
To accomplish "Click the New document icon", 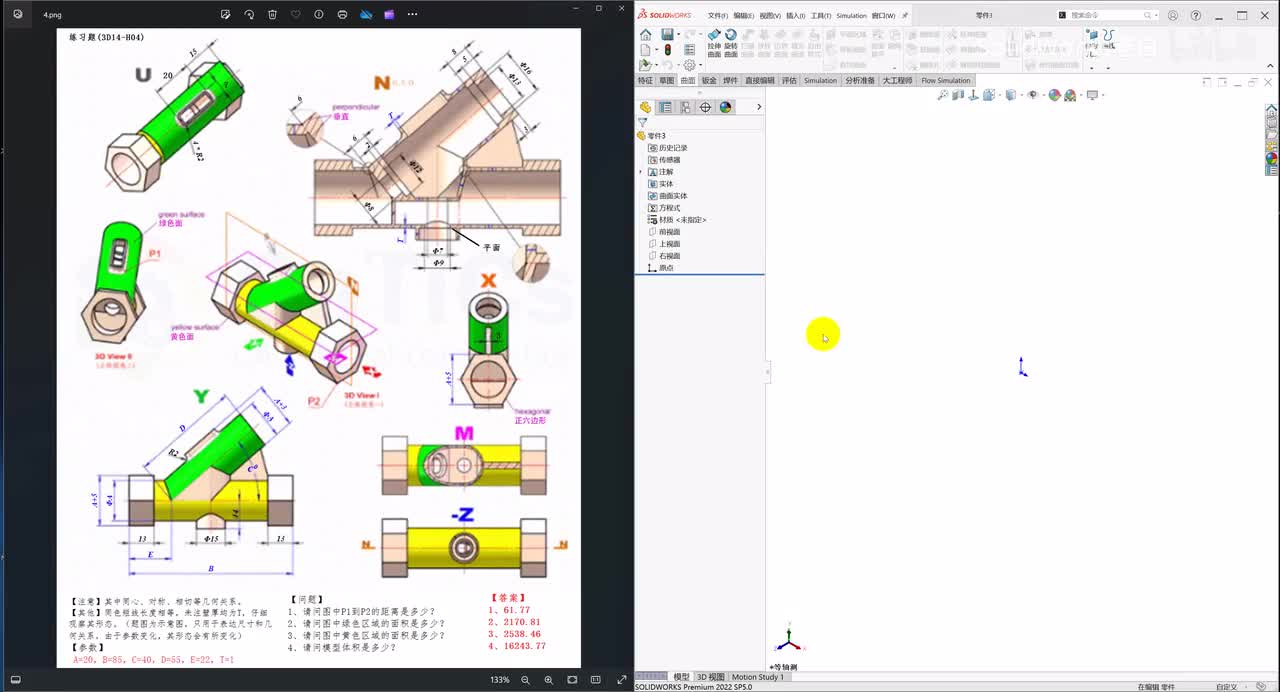I will 645,50.
